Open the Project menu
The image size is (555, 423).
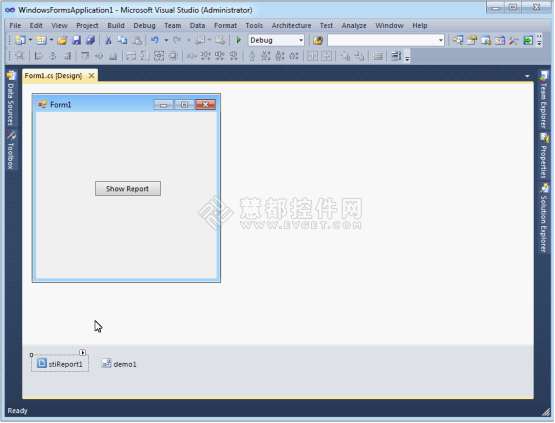coord(87,25)
